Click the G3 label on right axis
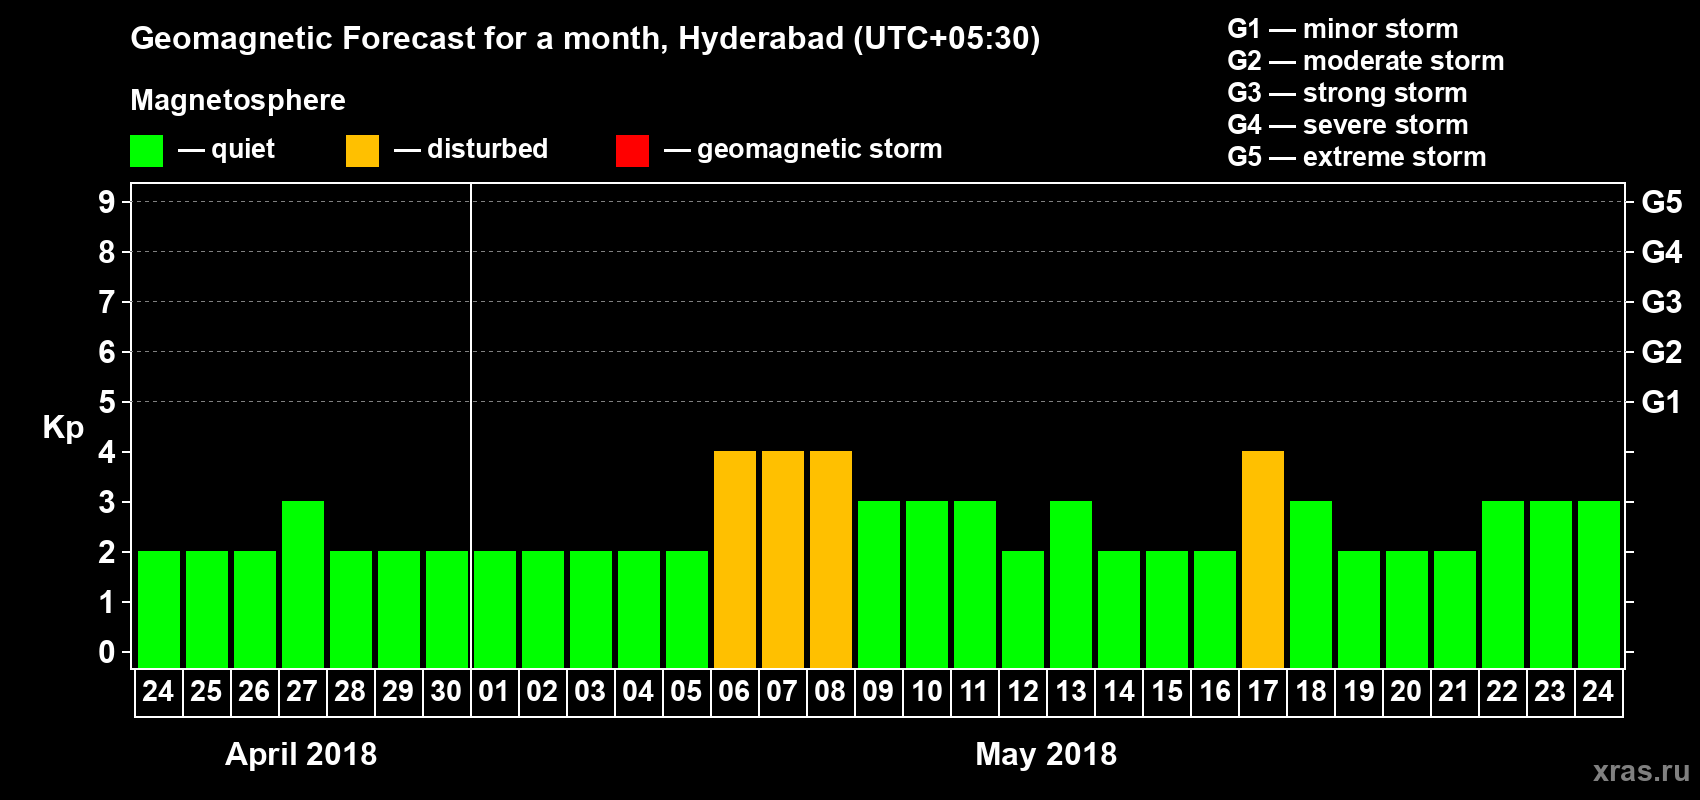Screen dimensions: 1700x800 click(x=1661, y=302)
